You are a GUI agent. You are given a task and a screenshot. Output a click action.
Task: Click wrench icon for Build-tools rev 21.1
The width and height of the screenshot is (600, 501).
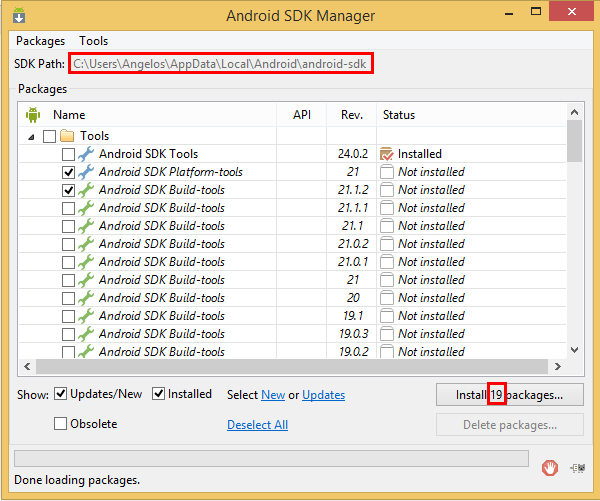(x=86, y=226)
